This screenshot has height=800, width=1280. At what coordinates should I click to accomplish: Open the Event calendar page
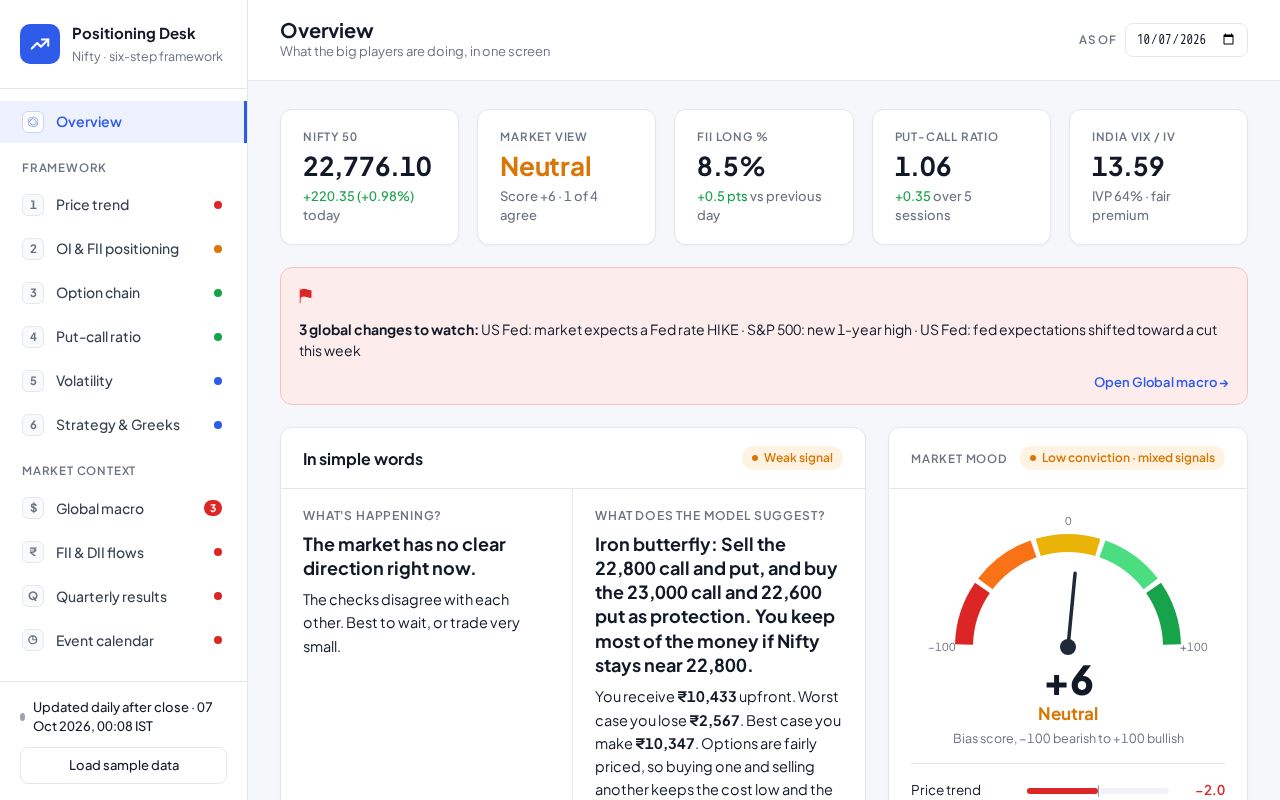click(x=123, y=640)
